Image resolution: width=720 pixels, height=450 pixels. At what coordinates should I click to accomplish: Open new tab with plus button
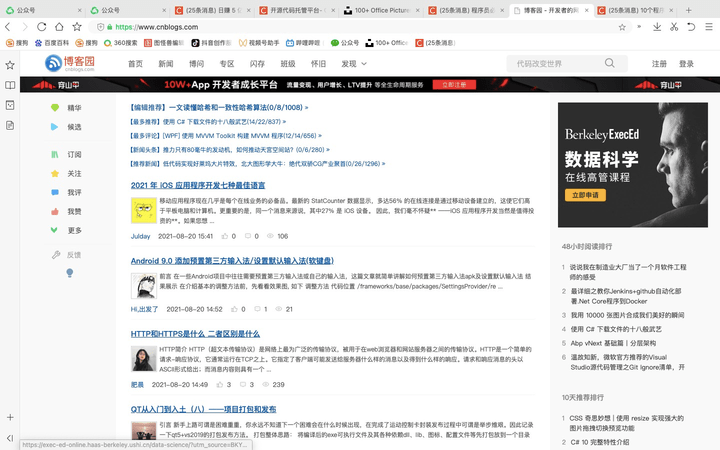point(688,10)
